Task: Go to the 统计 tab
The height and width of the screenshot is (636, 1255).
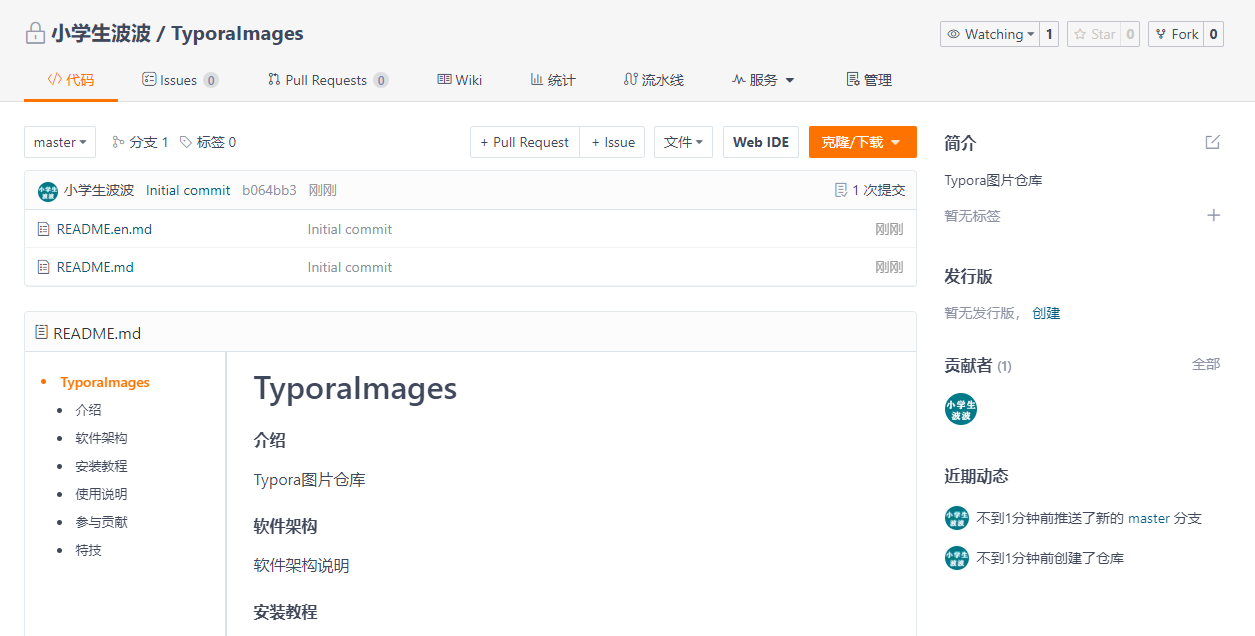Action: [x=553, y=80]
